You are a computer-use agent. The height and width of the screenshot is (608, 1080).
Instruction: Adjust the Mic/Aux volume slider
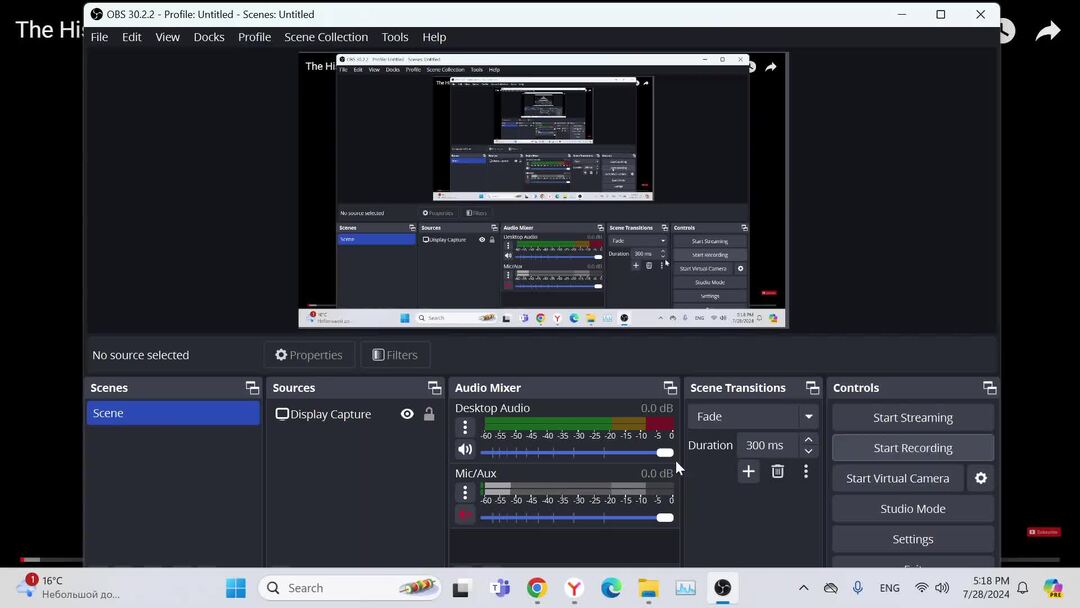click(x=577, y=517)
